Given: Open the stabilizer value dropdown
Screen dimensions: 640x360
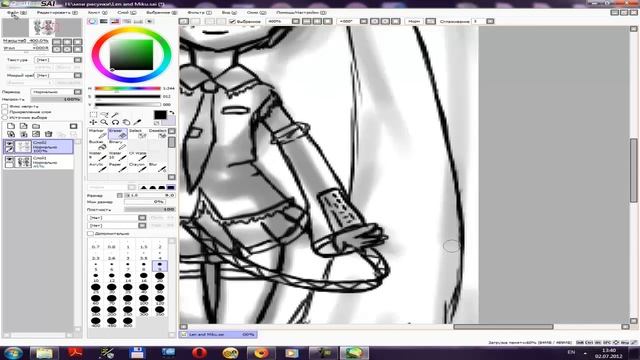Looking at the screenshot, I should point(490,21).
